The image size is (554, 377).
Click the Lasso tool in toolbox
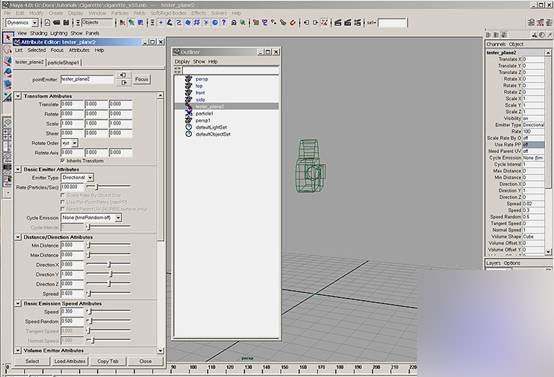tap(7, 49)
